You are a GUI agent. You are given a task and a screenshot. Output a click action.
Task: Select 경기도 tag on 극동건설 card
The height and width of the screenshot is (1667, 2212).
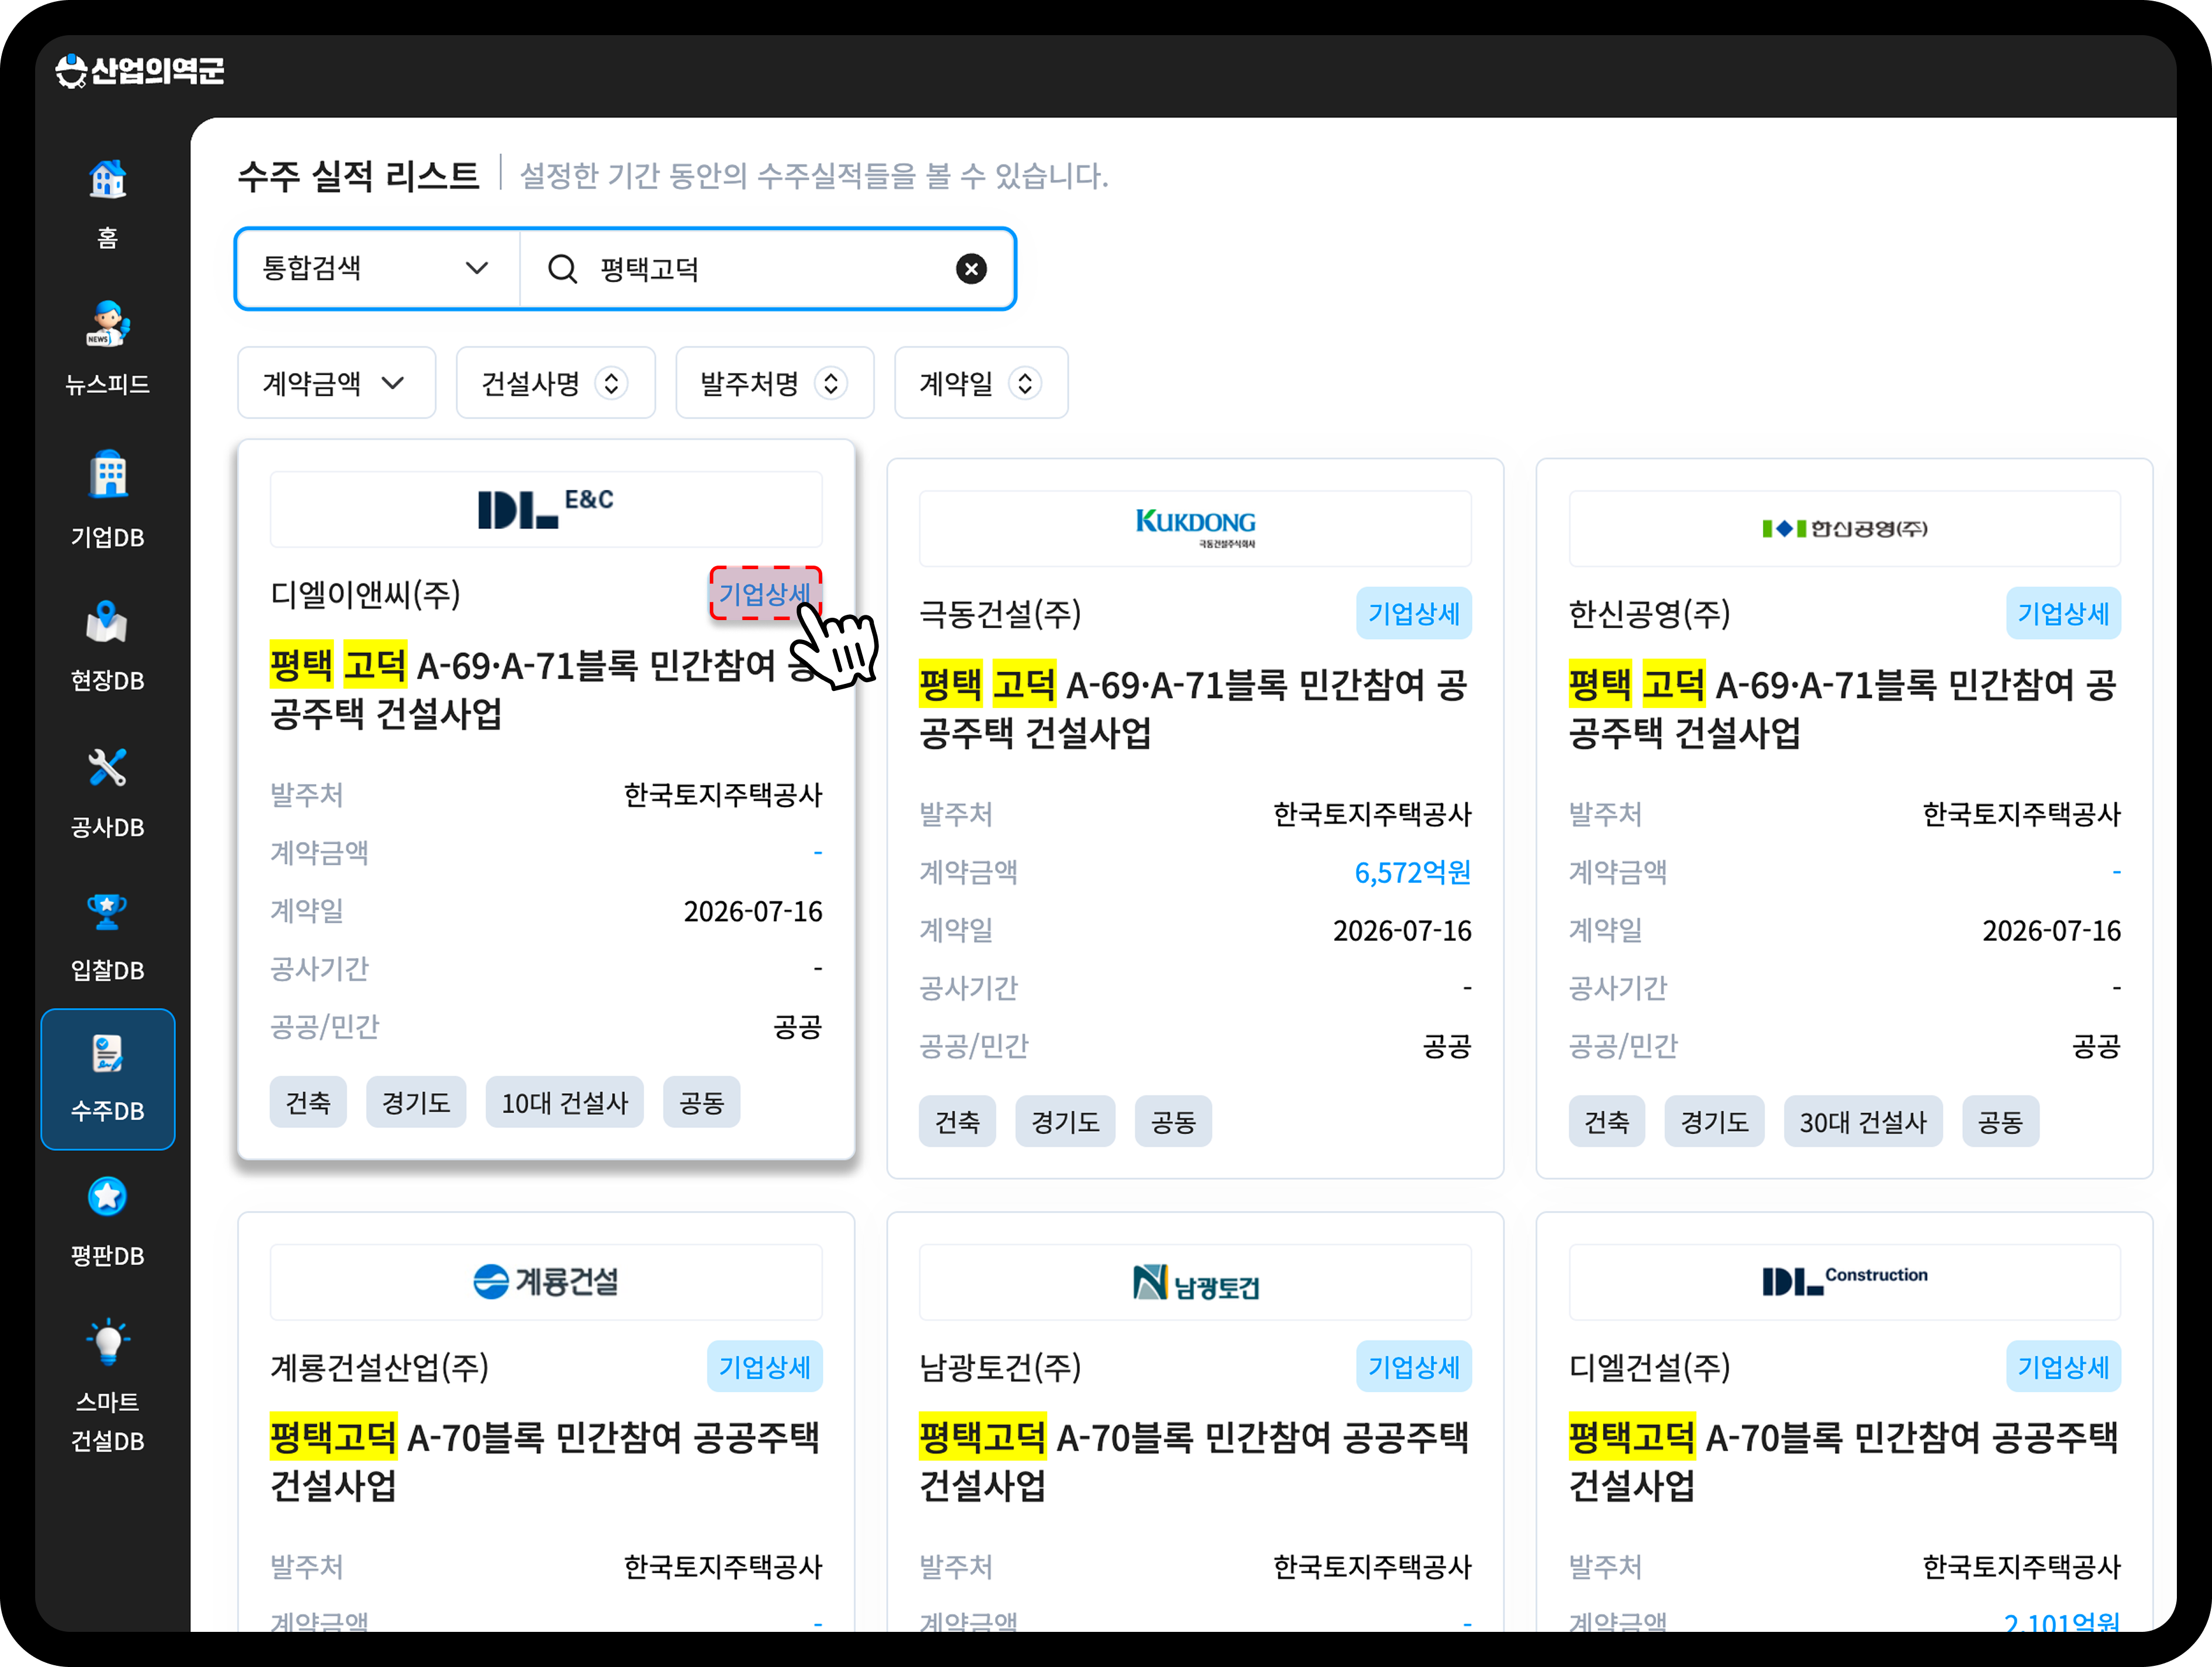(x=1065, y=1121)
